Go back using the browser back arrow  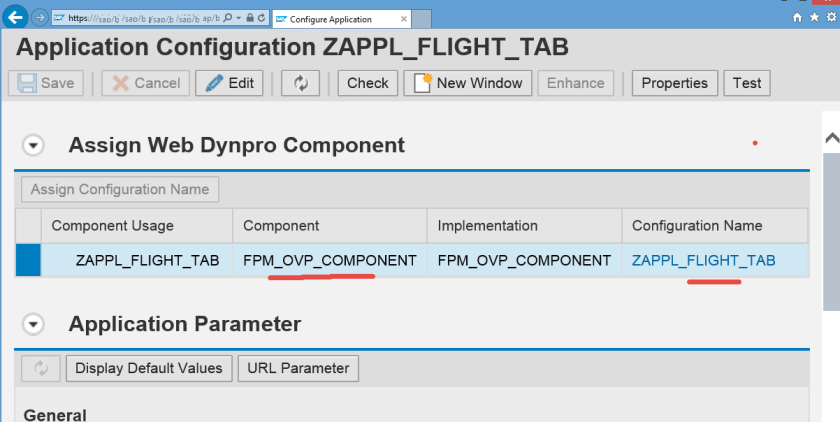tap(15, 17)
